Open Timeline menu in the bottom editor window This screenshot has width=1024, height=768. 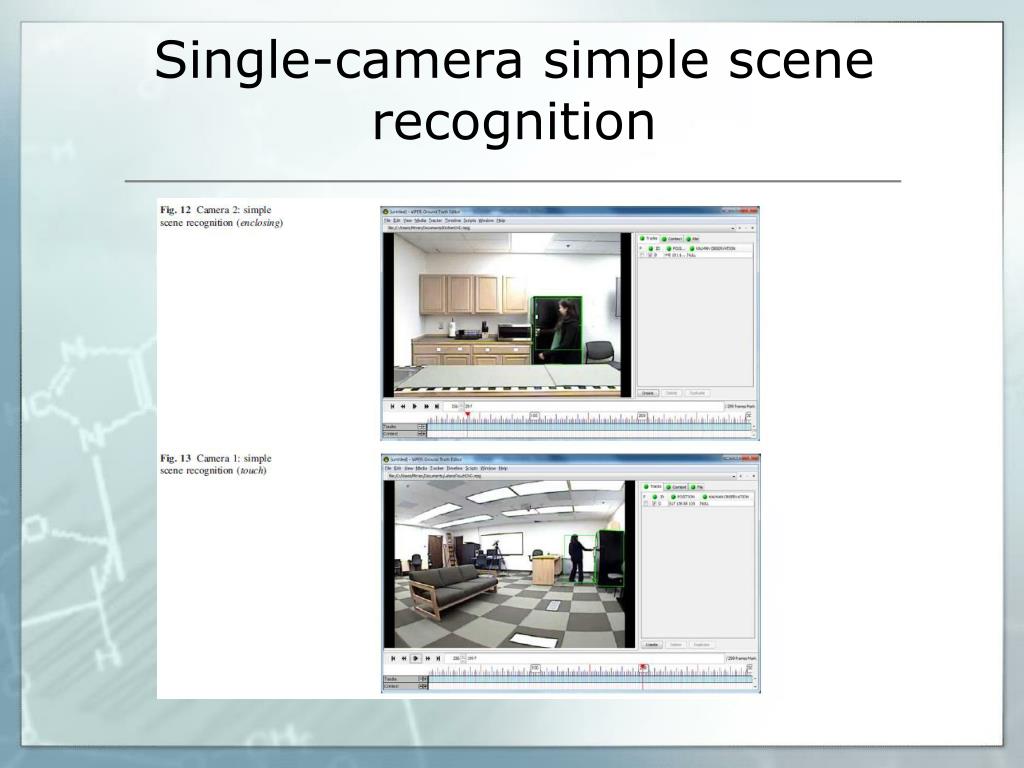click(455, 468)
